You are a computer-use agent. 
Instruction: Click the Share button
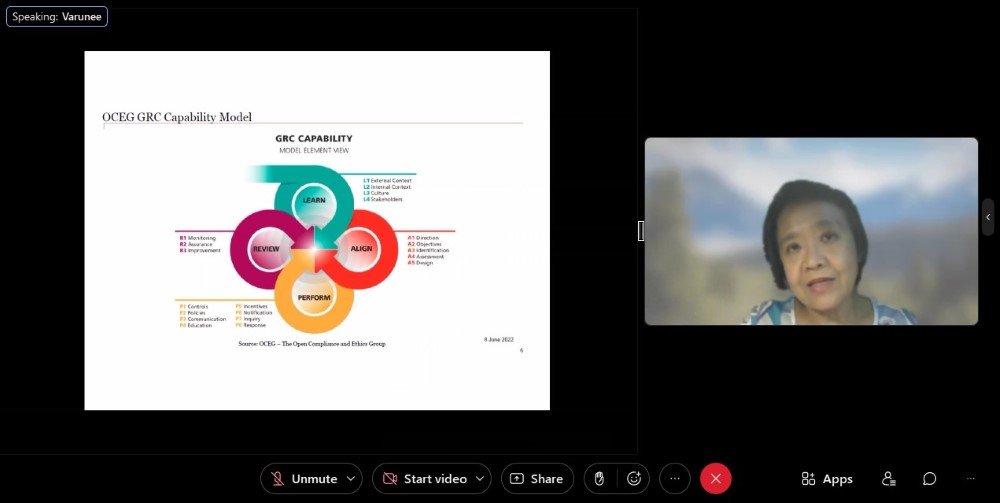537,479
